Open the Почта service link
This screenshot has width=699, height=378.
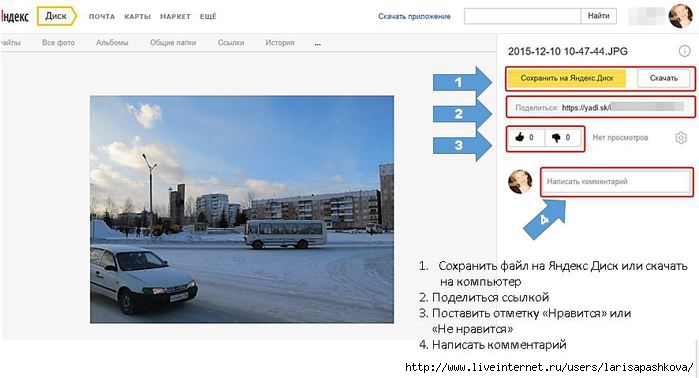click(102, 16)
